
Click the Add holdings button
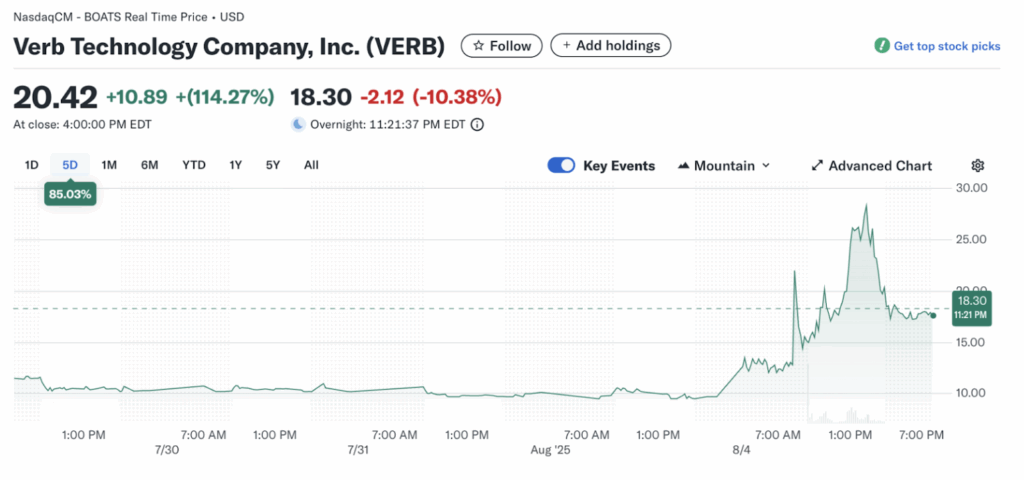pyautogui.click(x=611, y=46)
